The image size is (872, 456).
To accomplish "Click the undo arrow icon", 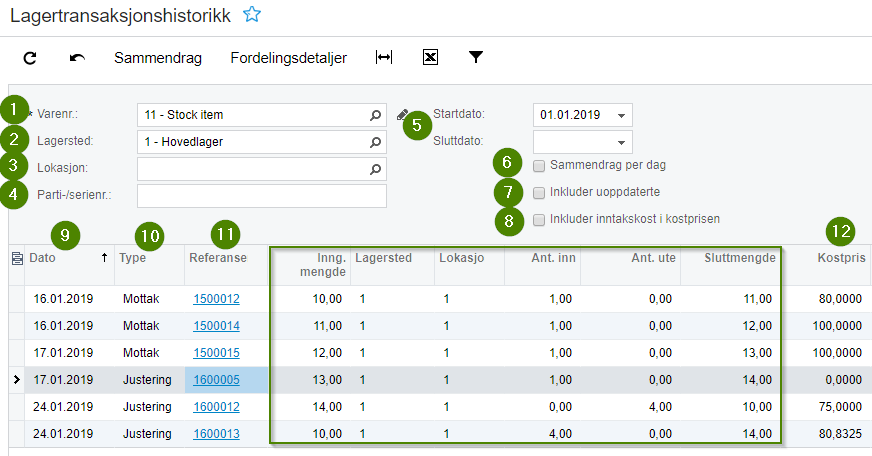I will pos(77,58).
